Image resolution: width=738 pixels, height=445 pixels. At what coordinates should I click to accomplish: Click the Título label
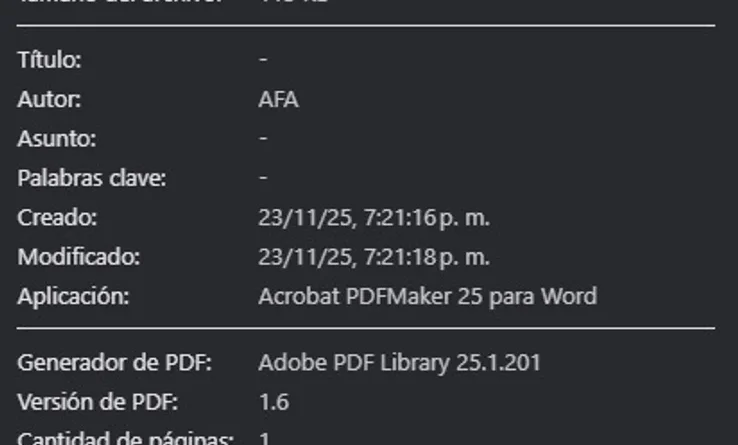[49, 60]
